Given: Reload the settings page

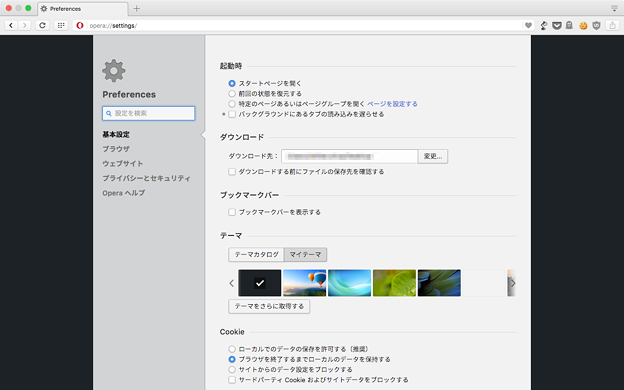Looking at the screenshot, I should [x=42, y=25].
